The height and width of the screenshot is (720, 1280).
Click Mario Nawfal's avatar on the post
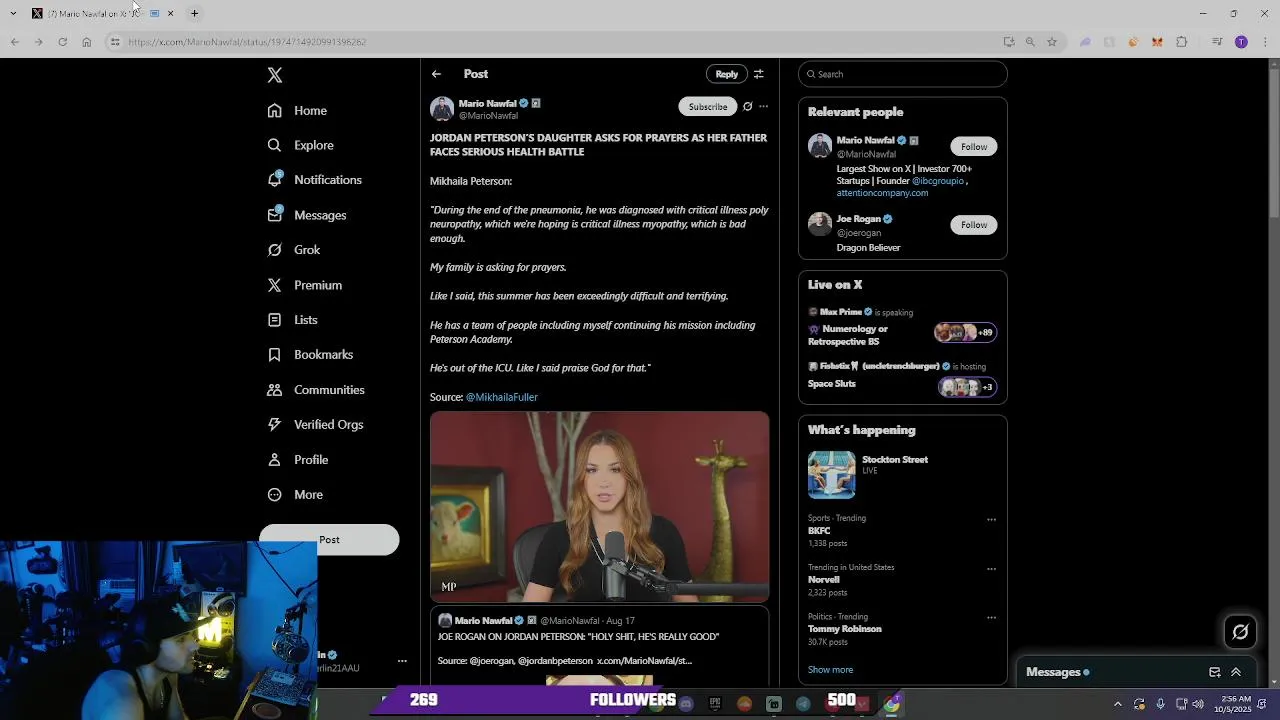point(442,109)
